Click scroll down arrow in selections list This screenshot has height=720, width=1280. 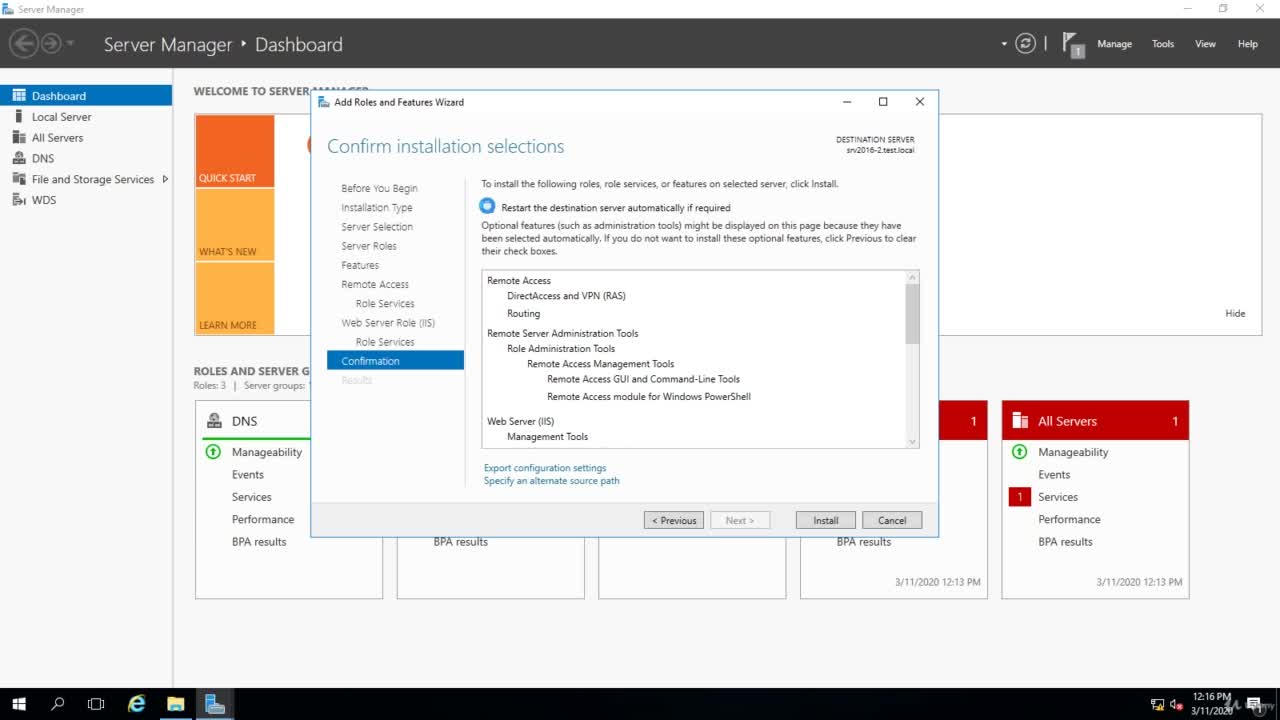pos(912,441)
